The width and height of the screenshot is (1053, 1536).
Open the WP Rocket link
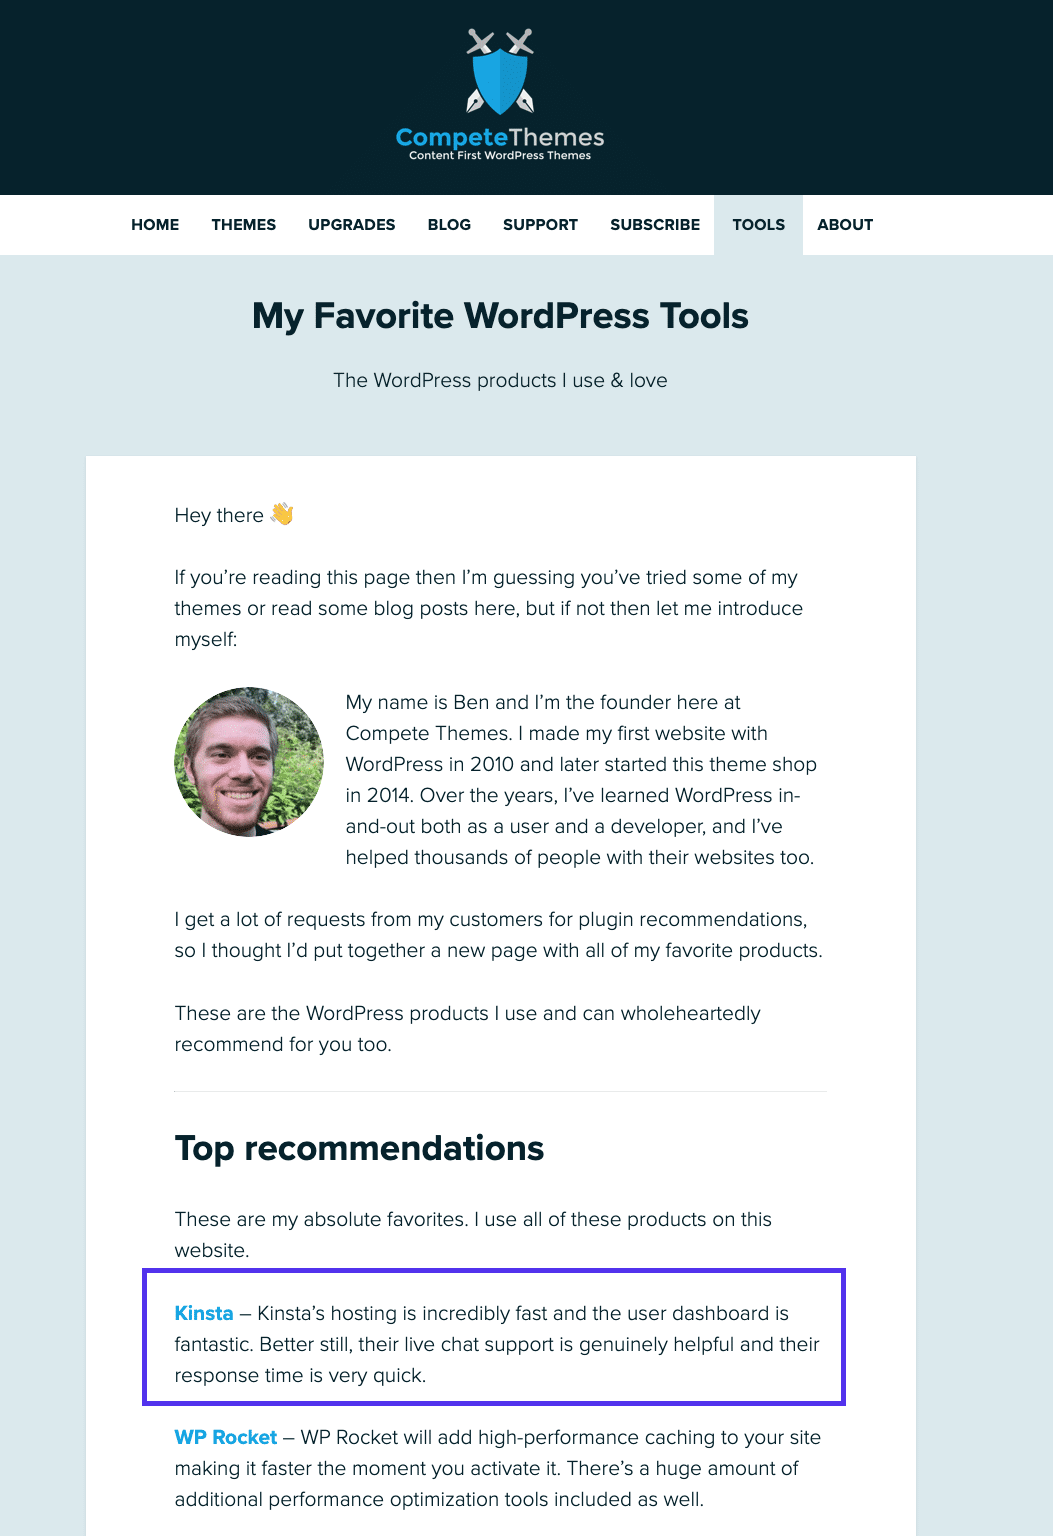(x=226, y=1437)
